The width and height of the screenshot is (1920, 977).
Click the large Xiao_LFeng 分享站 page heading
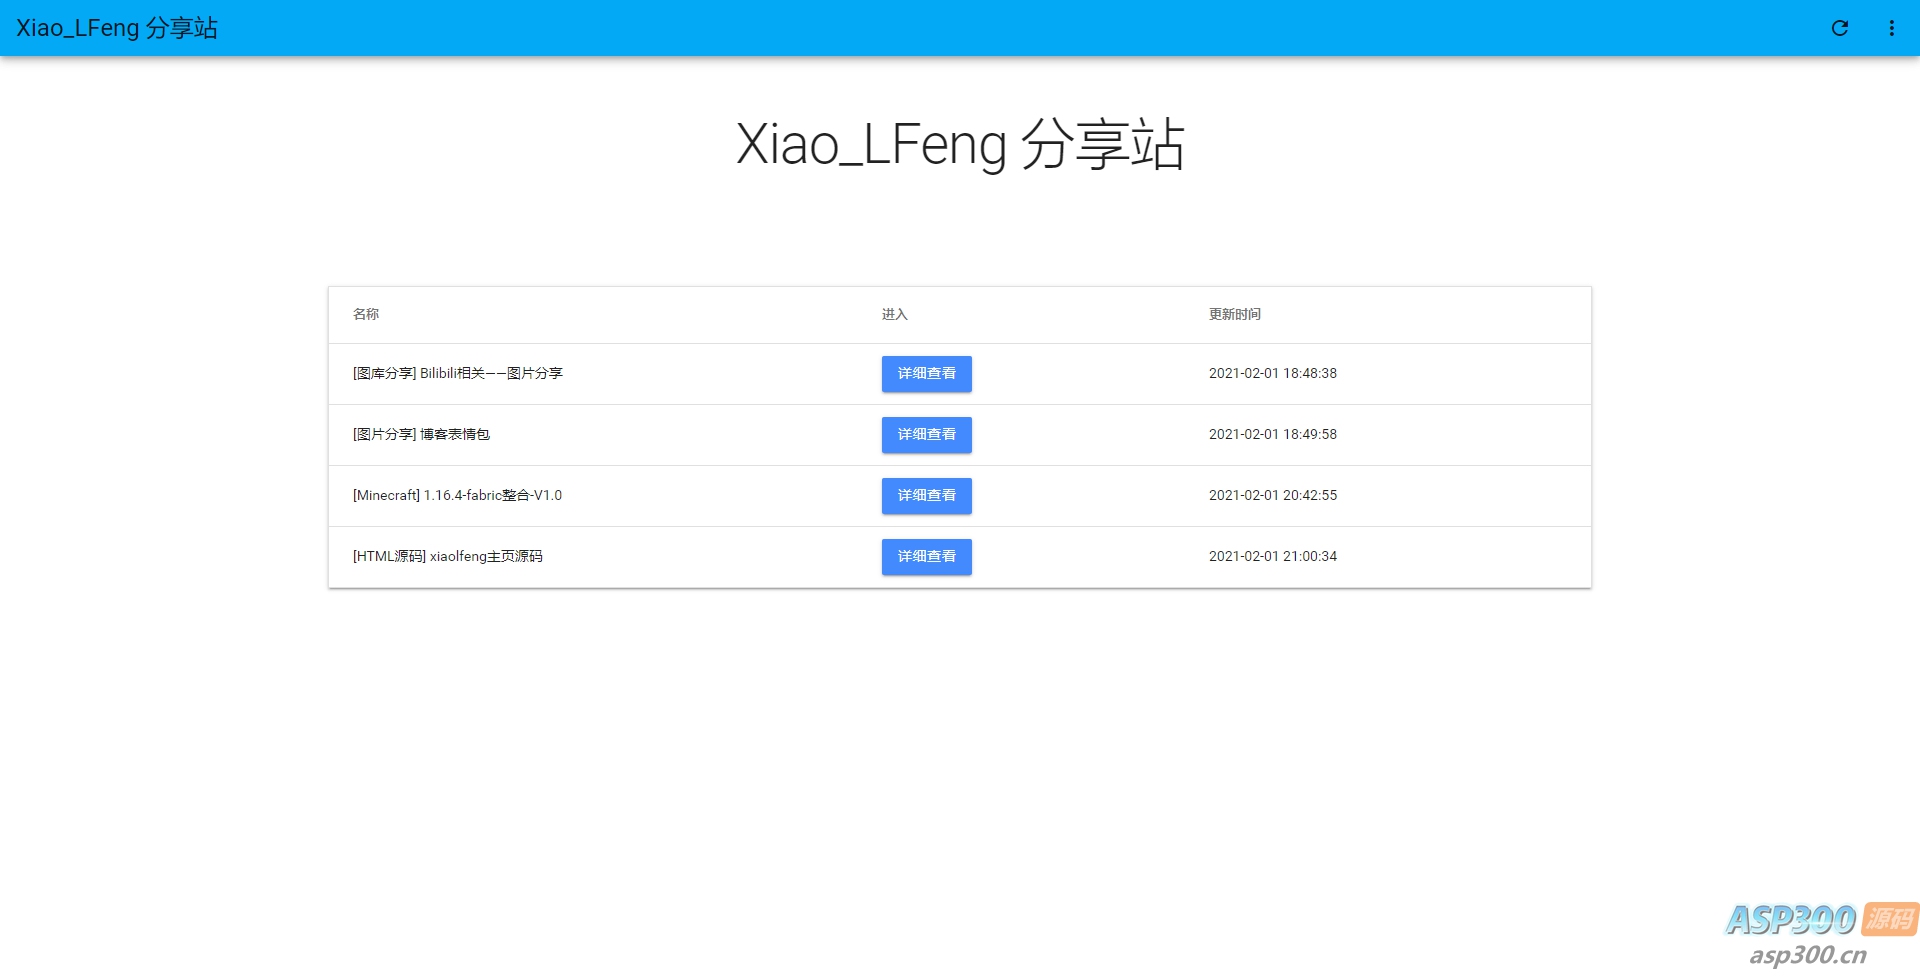tap(960, 145)
